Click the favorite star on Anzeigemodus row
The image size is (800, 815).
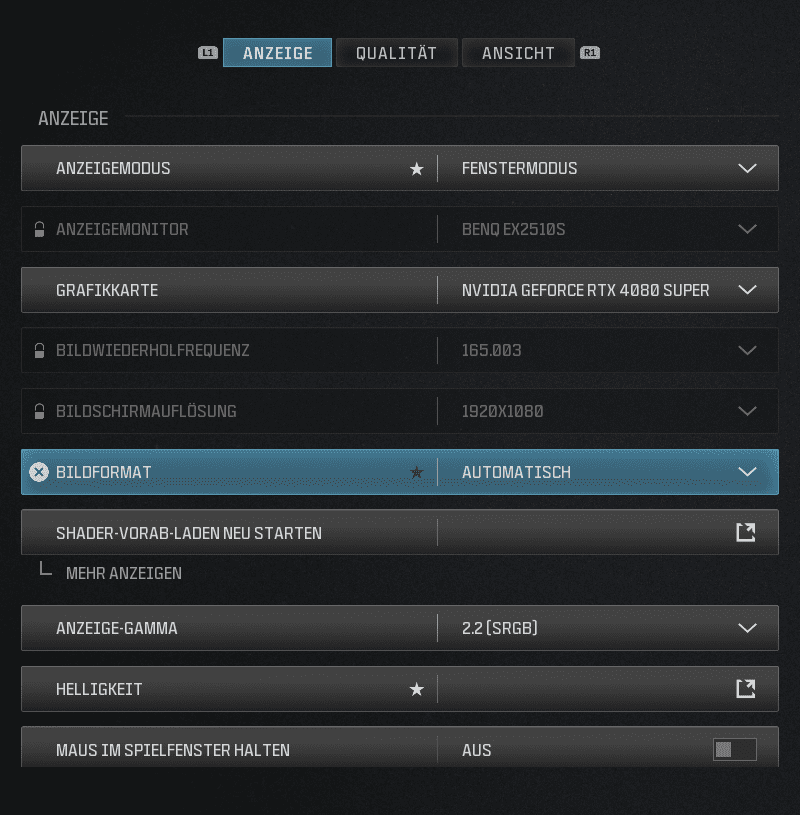click(x=416, y=168)
